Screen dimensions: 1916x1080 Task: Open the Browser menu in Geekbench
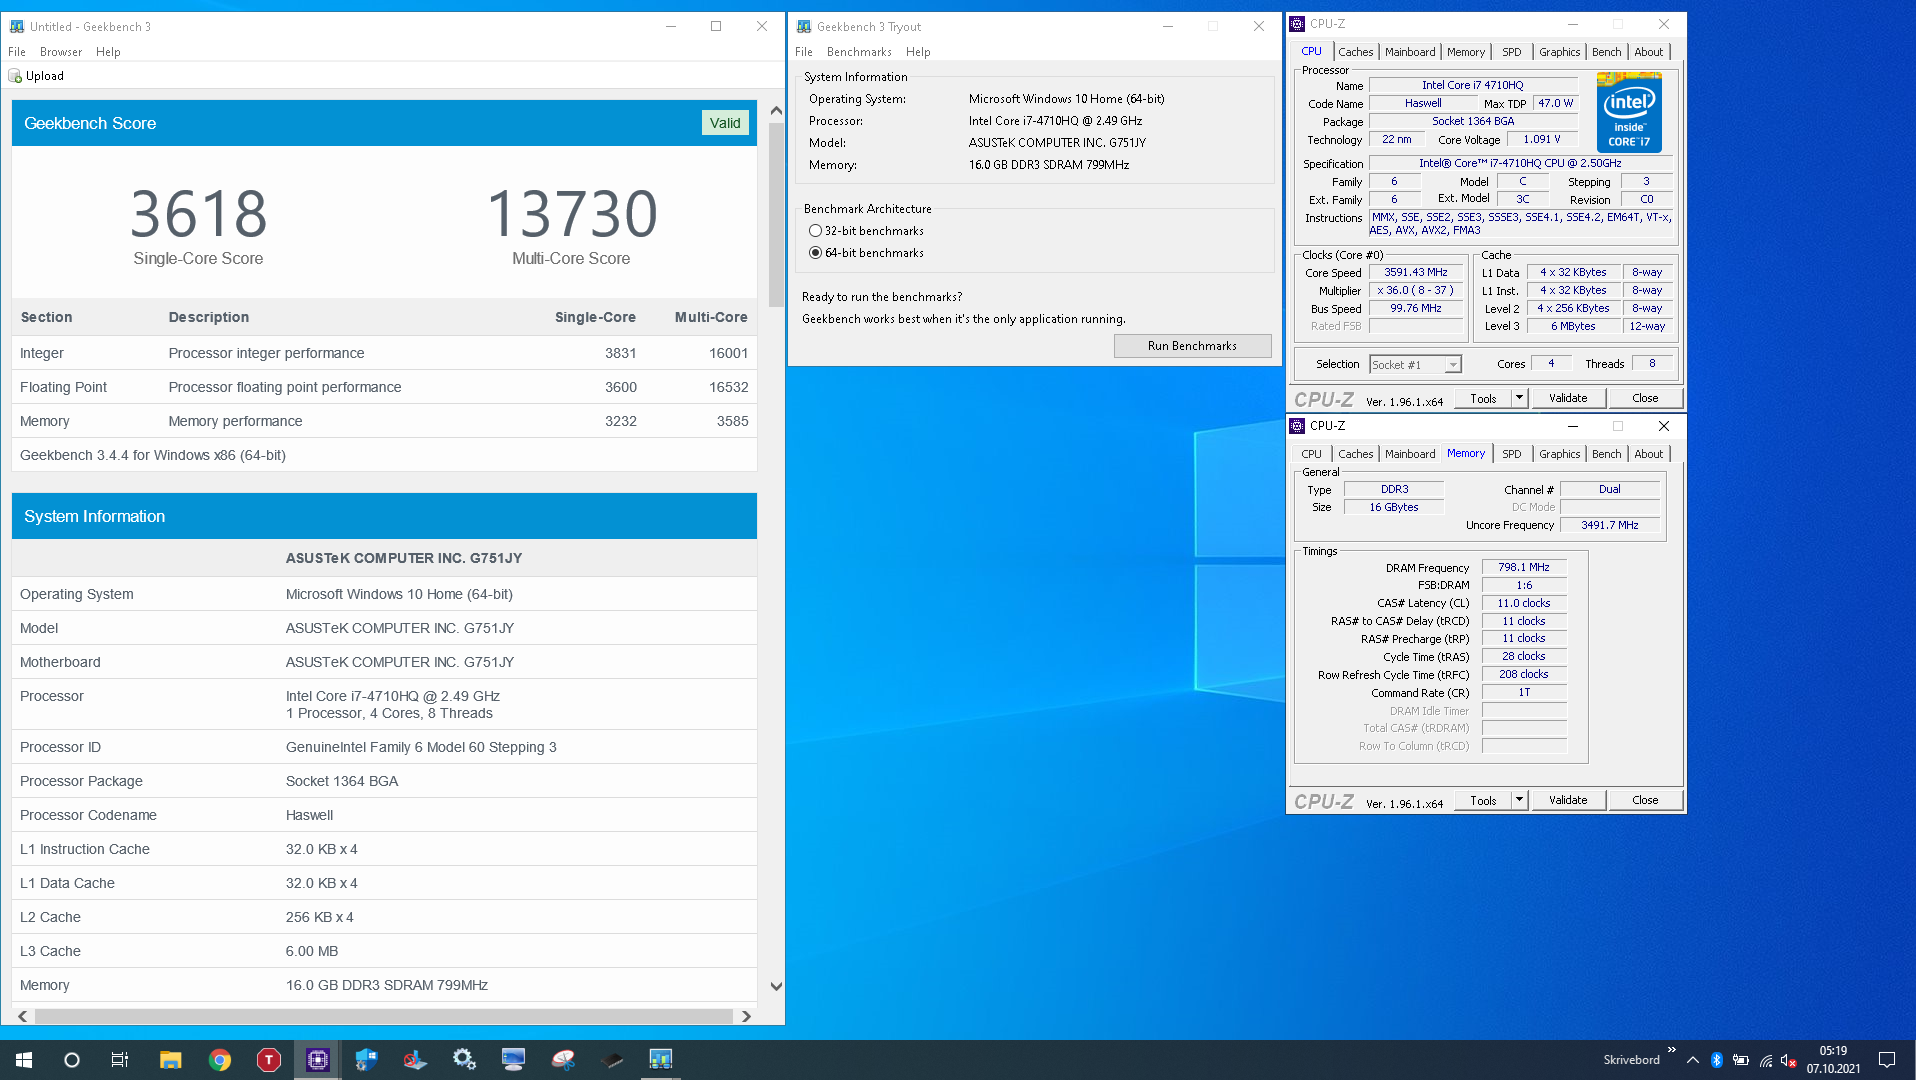(x=61, y=52)
